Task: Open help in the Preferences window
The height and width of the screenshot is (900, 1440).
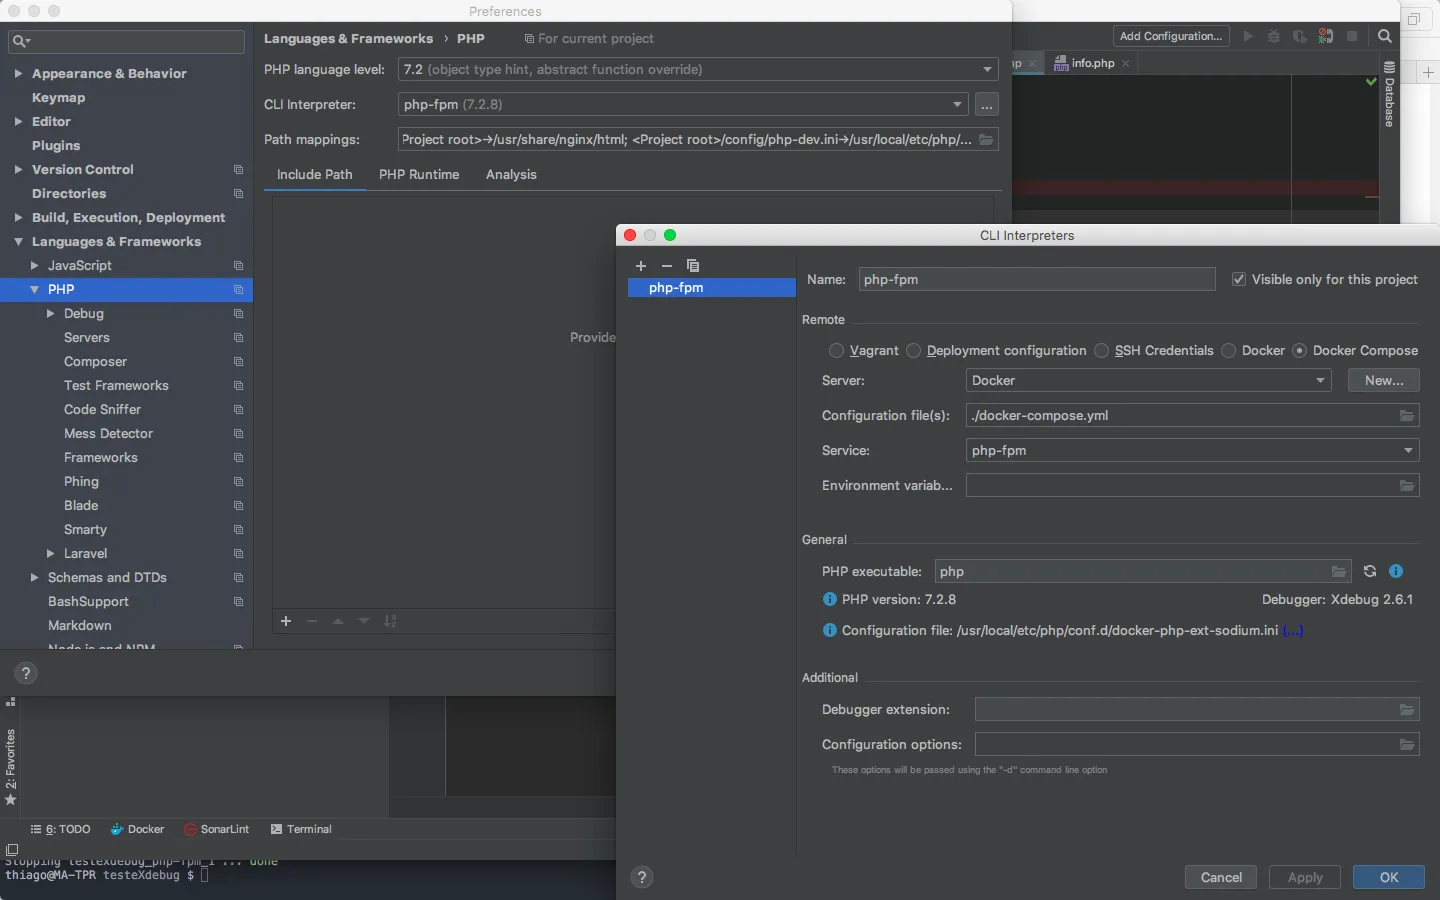Action: pyautogui.click(x=26, y=673)
